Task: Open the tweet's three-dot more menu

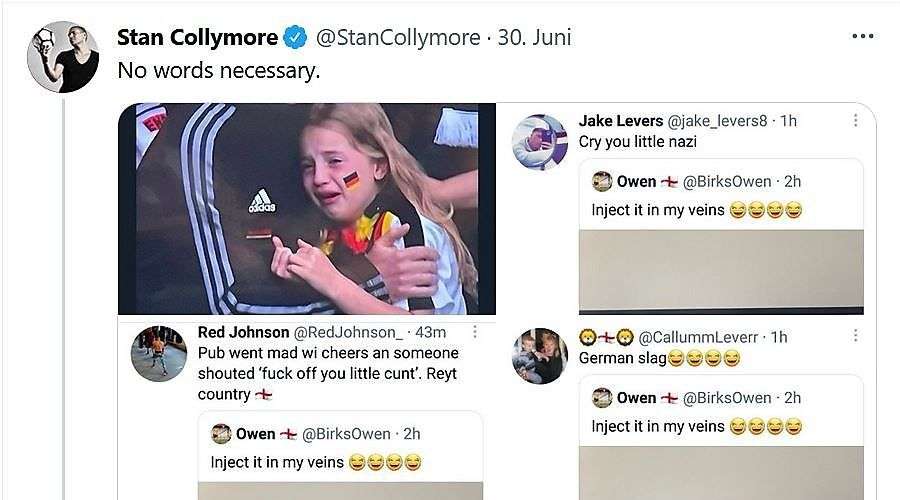Action: pos(863,36)
